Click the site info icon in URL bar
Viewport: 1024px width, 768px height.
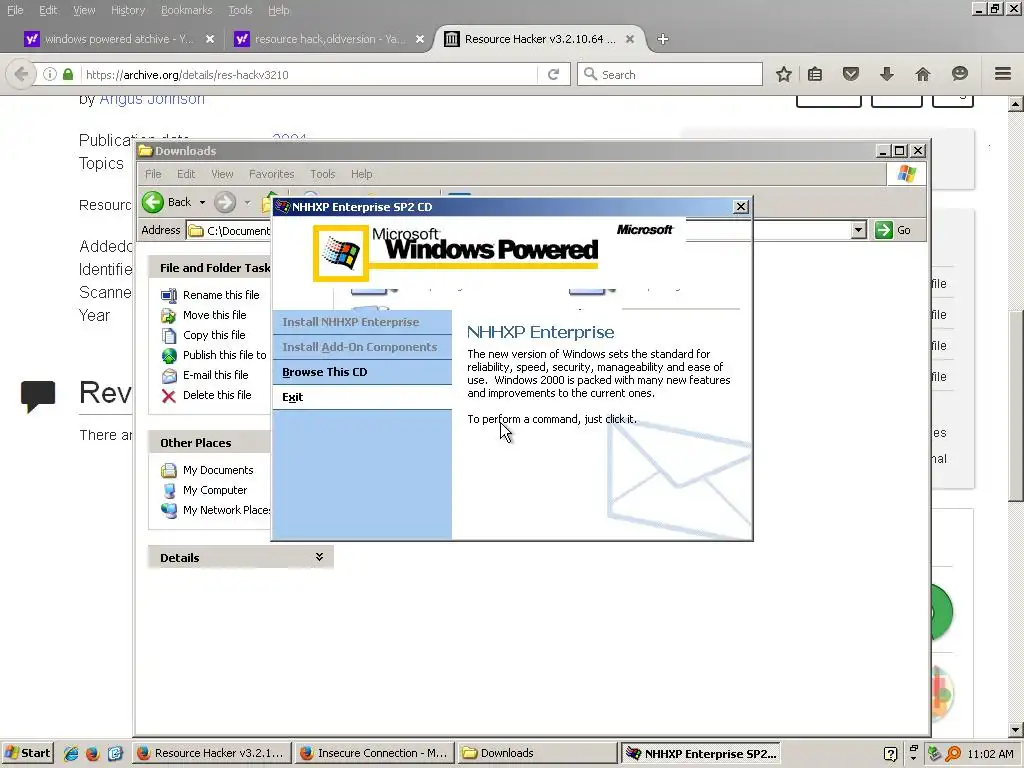coord(49,74)
